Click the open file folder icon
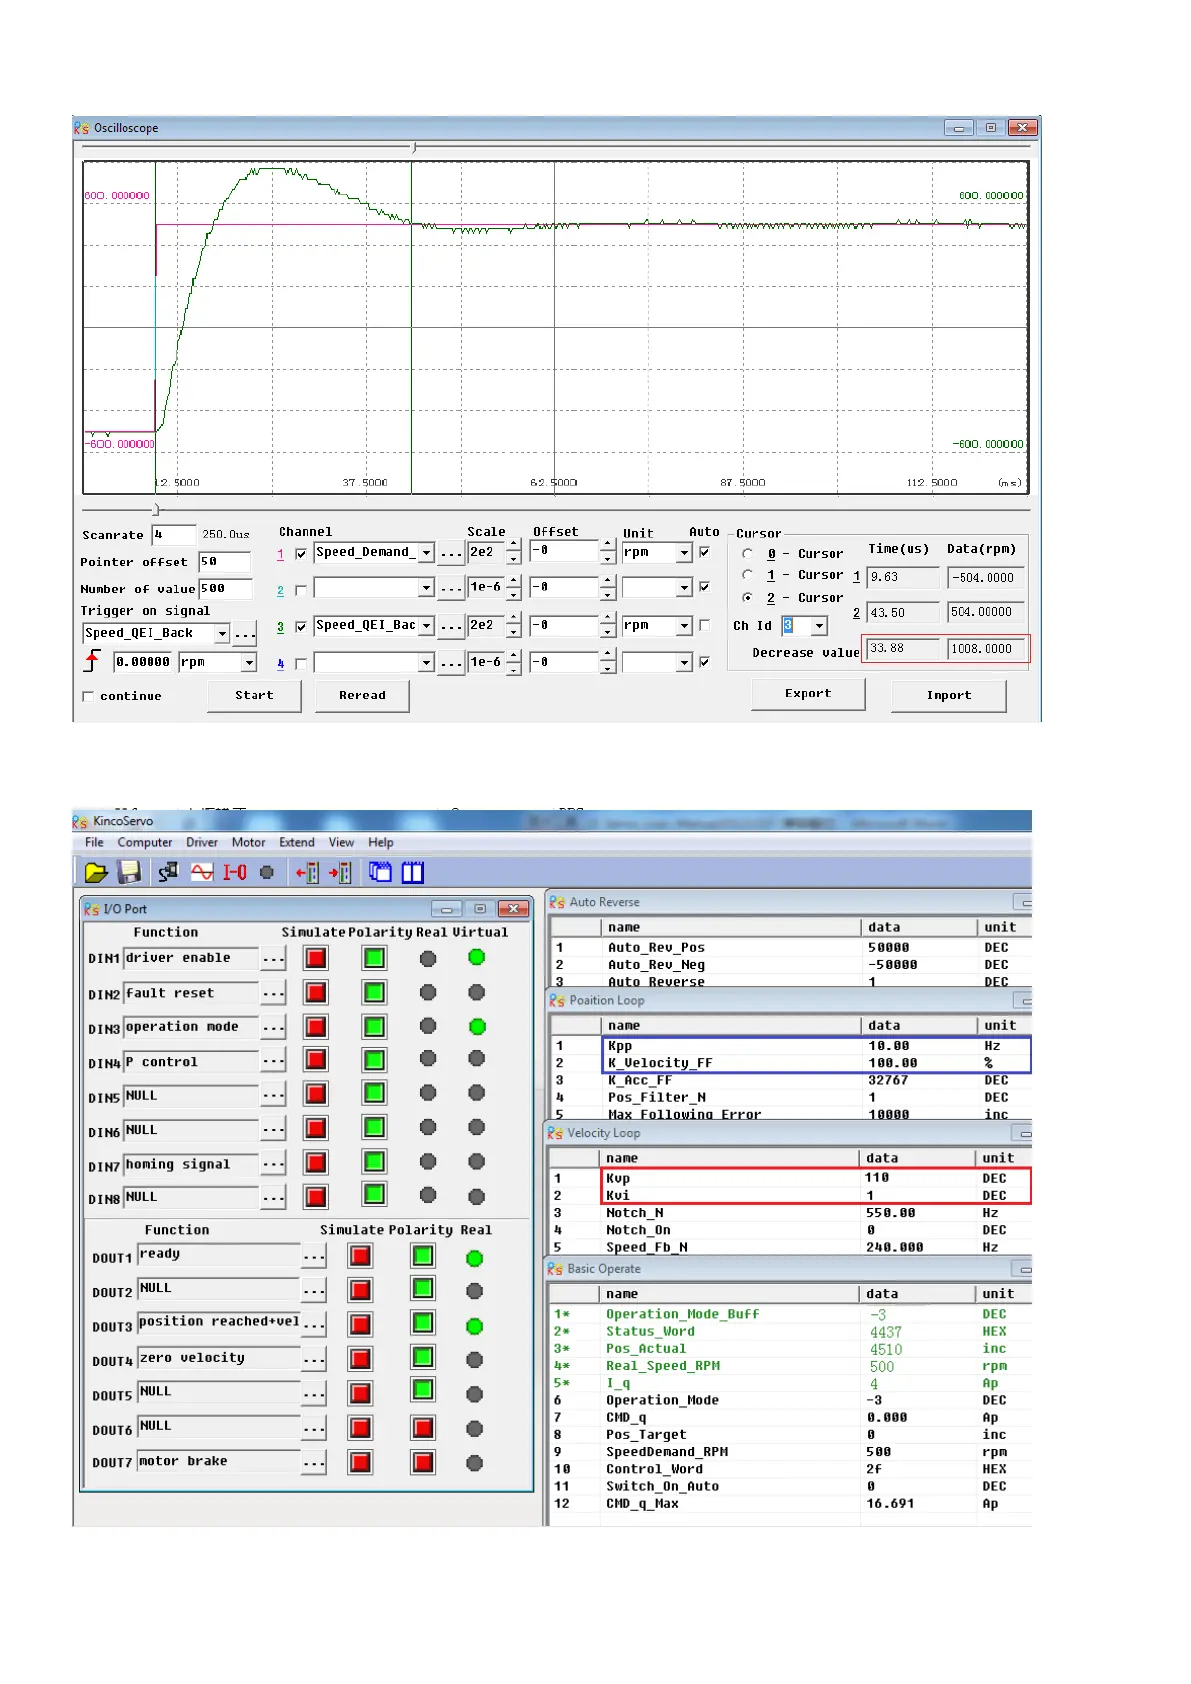 95,872
